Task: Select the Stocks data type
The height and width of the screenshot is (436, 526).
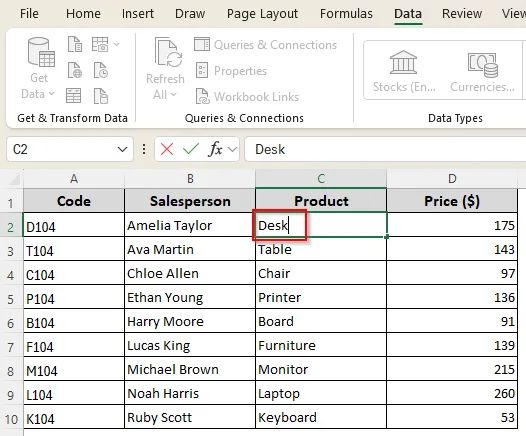Action: tap(404, 71)
